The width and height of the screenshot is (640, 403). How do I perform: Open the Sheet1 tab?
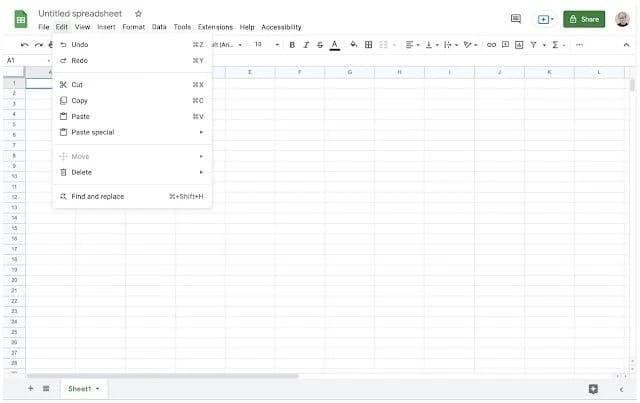[80, 388]
